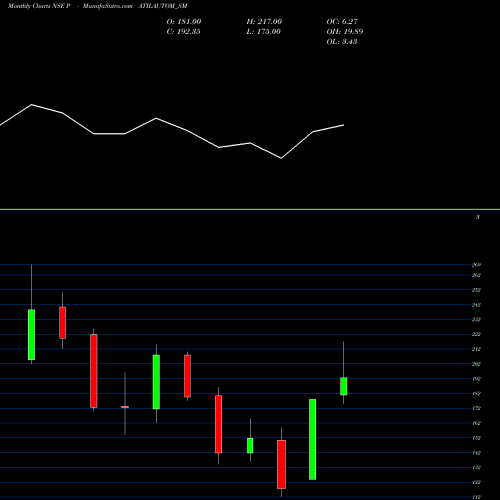Click the '3' label below orange line
This screenshot has width=500, height=500.
[x=478, y=217]
